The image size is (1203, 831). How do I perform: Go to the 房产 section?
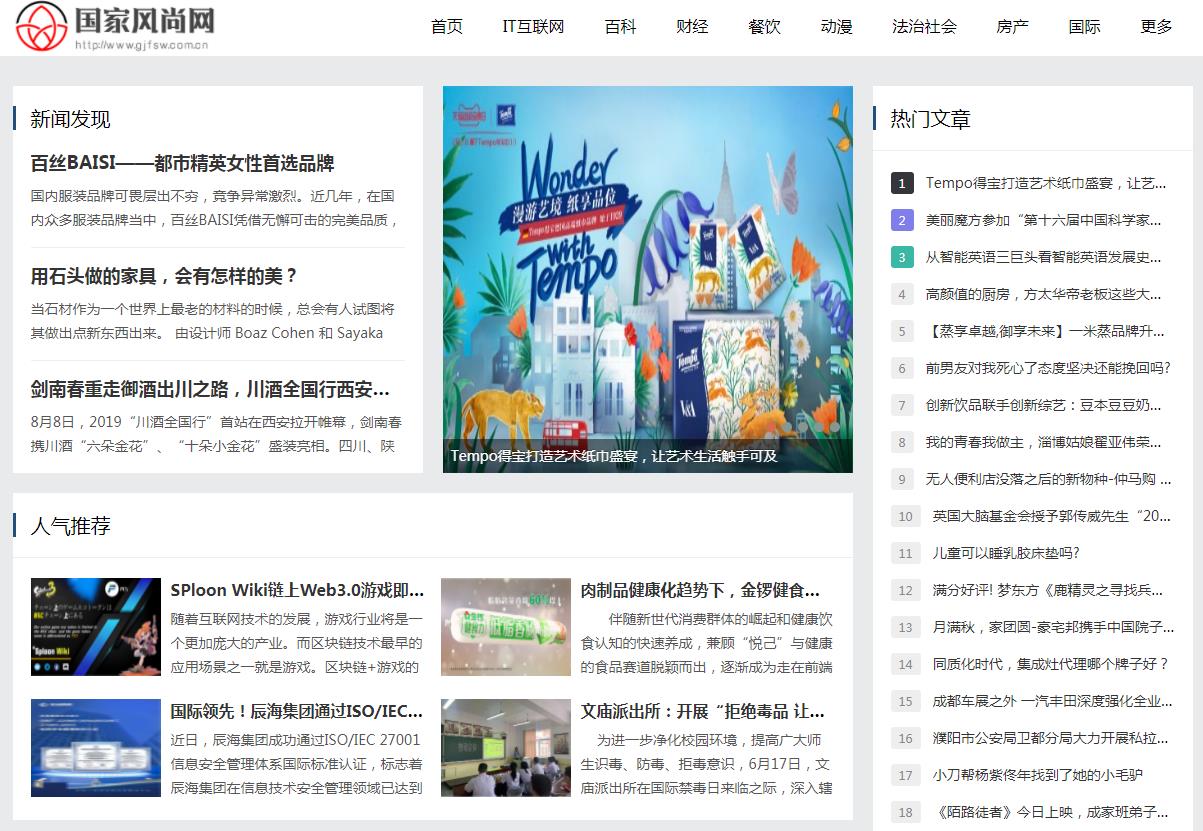(1012, 27)
